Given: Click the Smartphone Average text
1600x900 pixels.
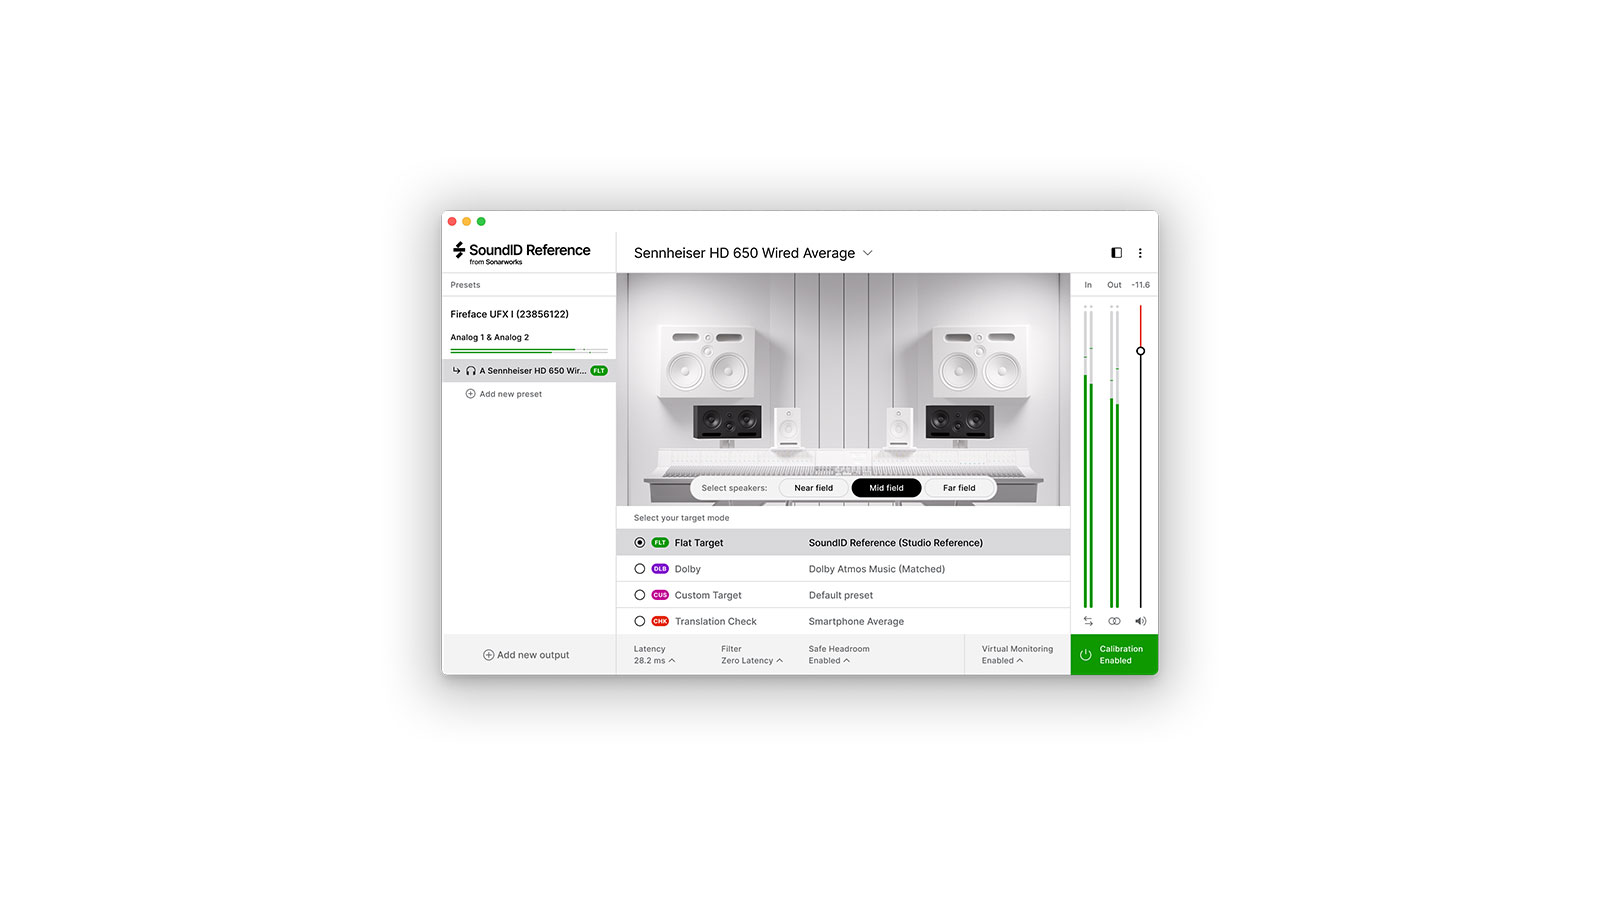Looking at the screenshot, I should point(856,621).
